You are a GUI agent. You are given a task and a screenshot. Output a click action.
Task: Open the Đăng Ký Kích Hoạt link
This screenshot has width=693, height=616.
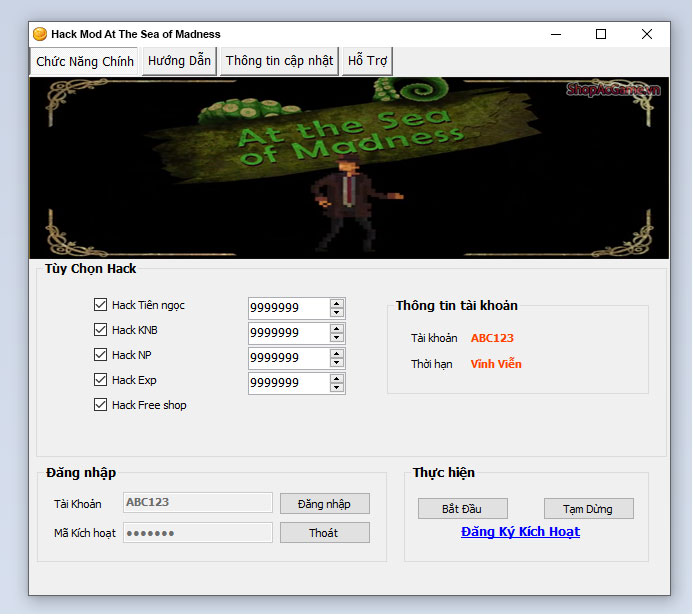(520, 532)
